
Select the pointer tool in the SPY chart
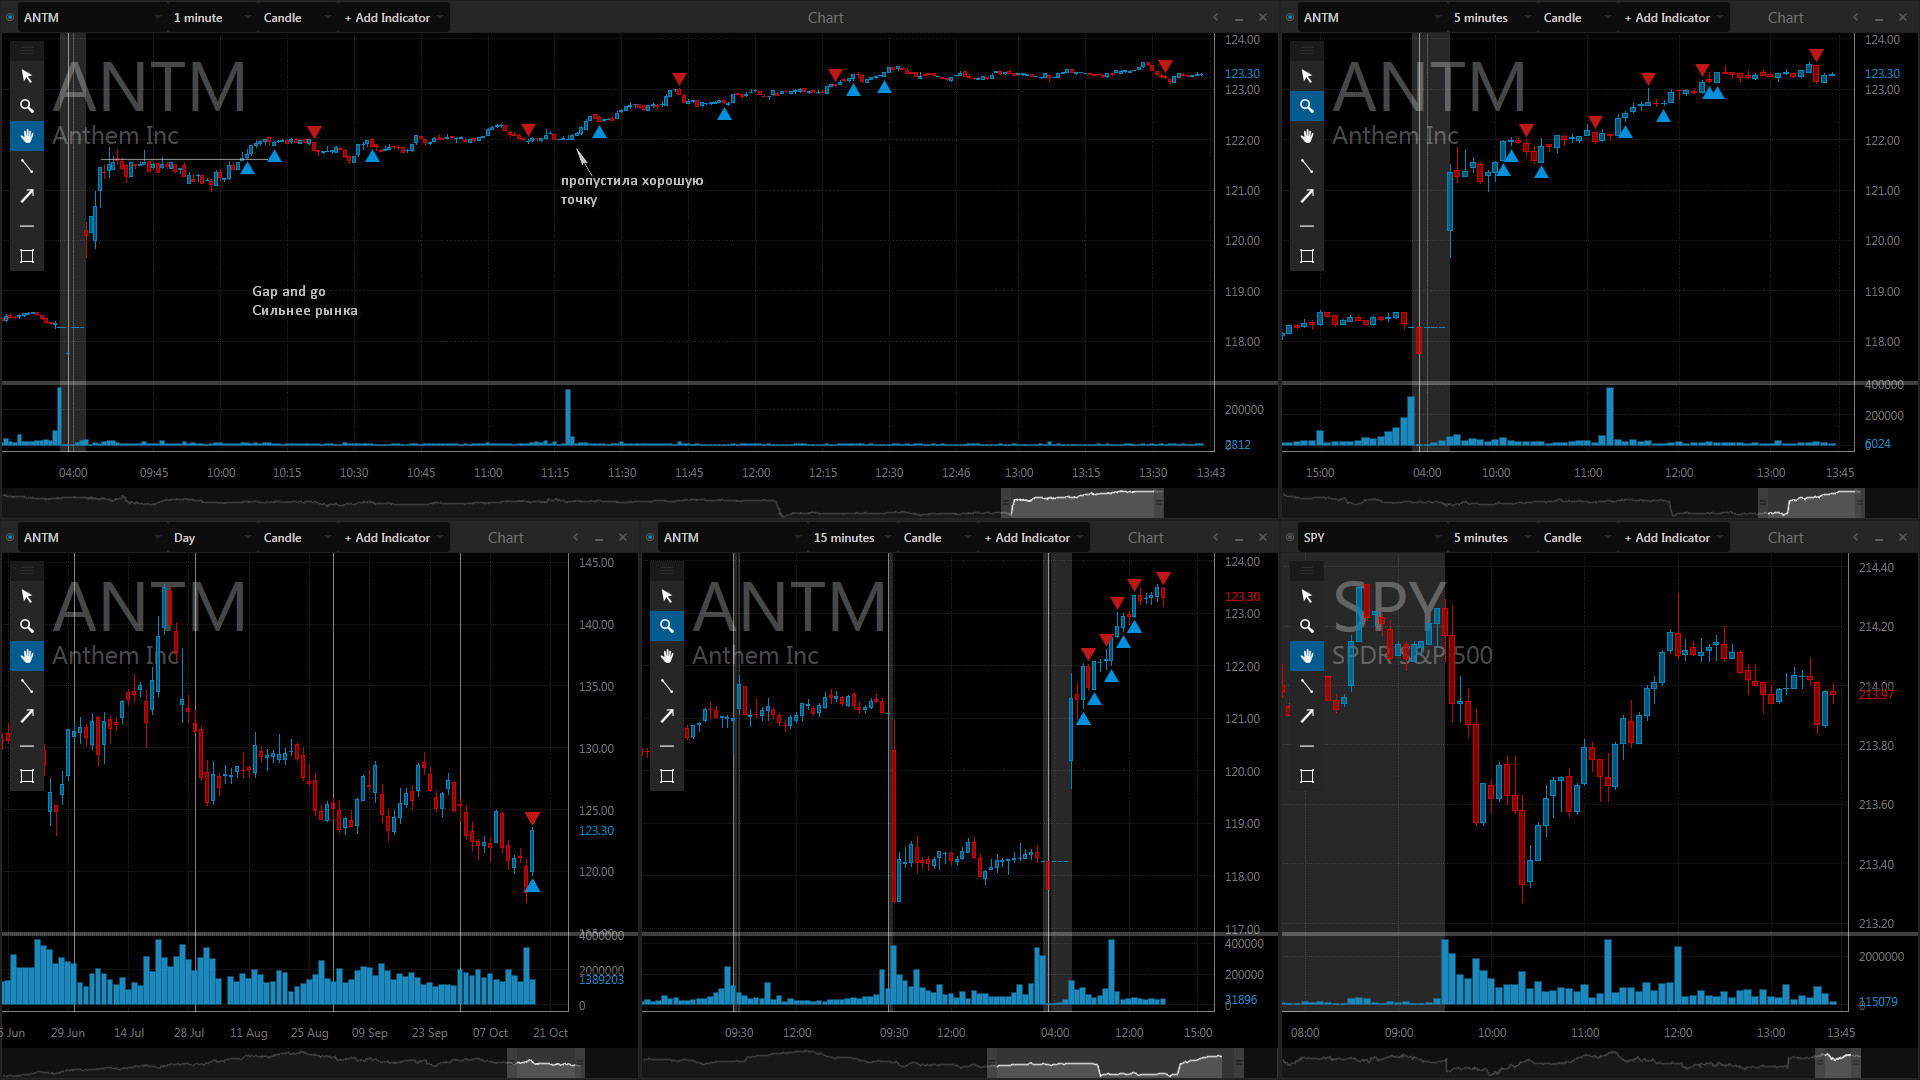coord(1307,596)
